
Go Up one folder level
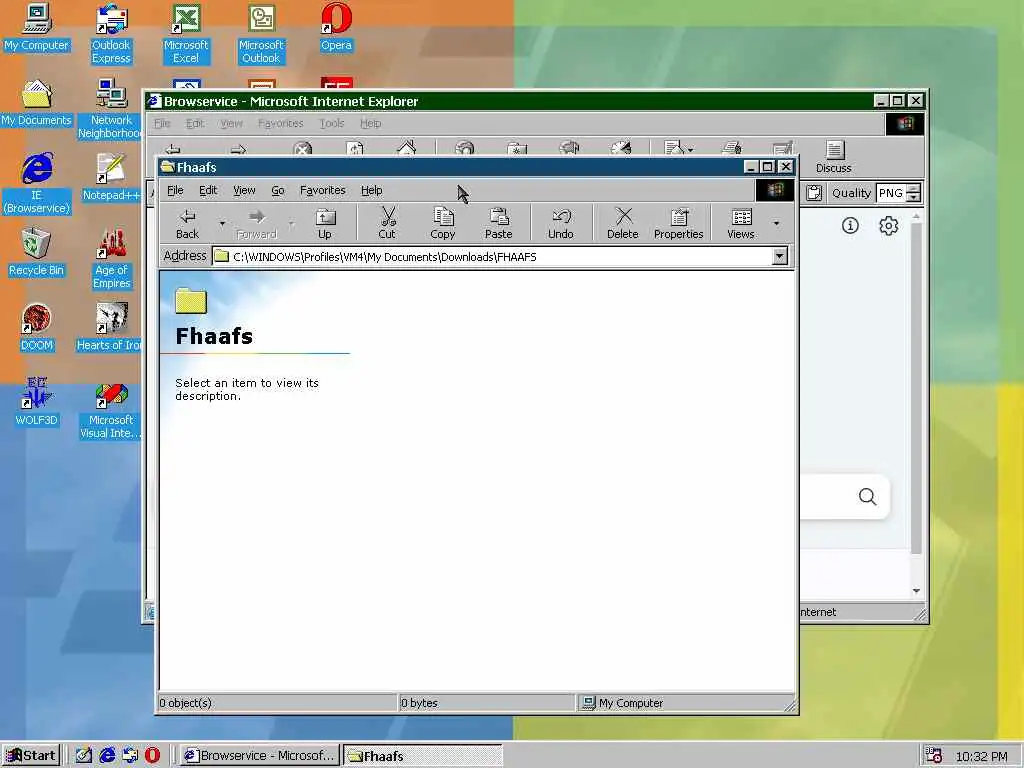point(325,223)
